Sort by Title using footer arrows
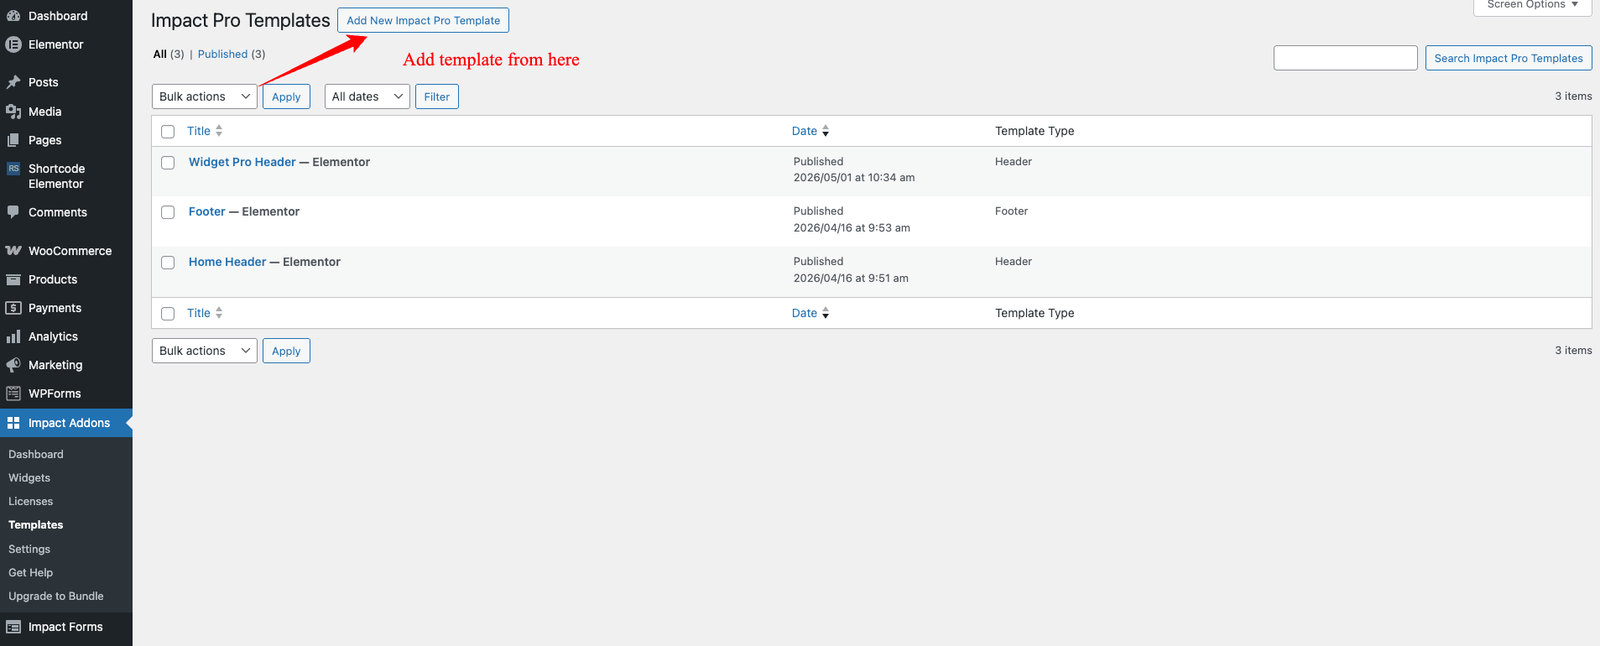The width and height of the screenshot is (1600, 646). pyautogui.click(x=219, y=313)
